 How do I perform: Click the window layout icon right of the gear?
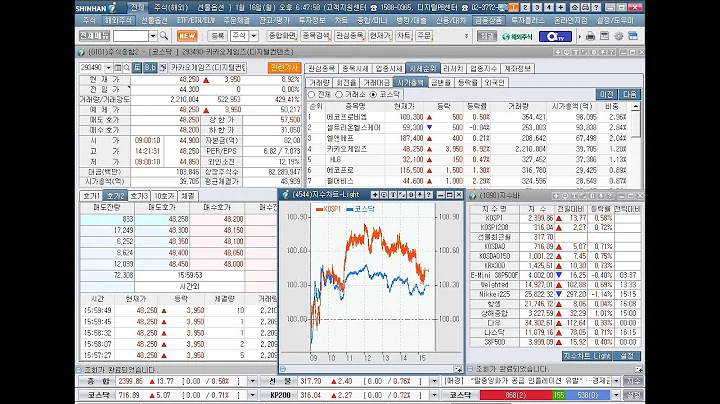(633, 36)
